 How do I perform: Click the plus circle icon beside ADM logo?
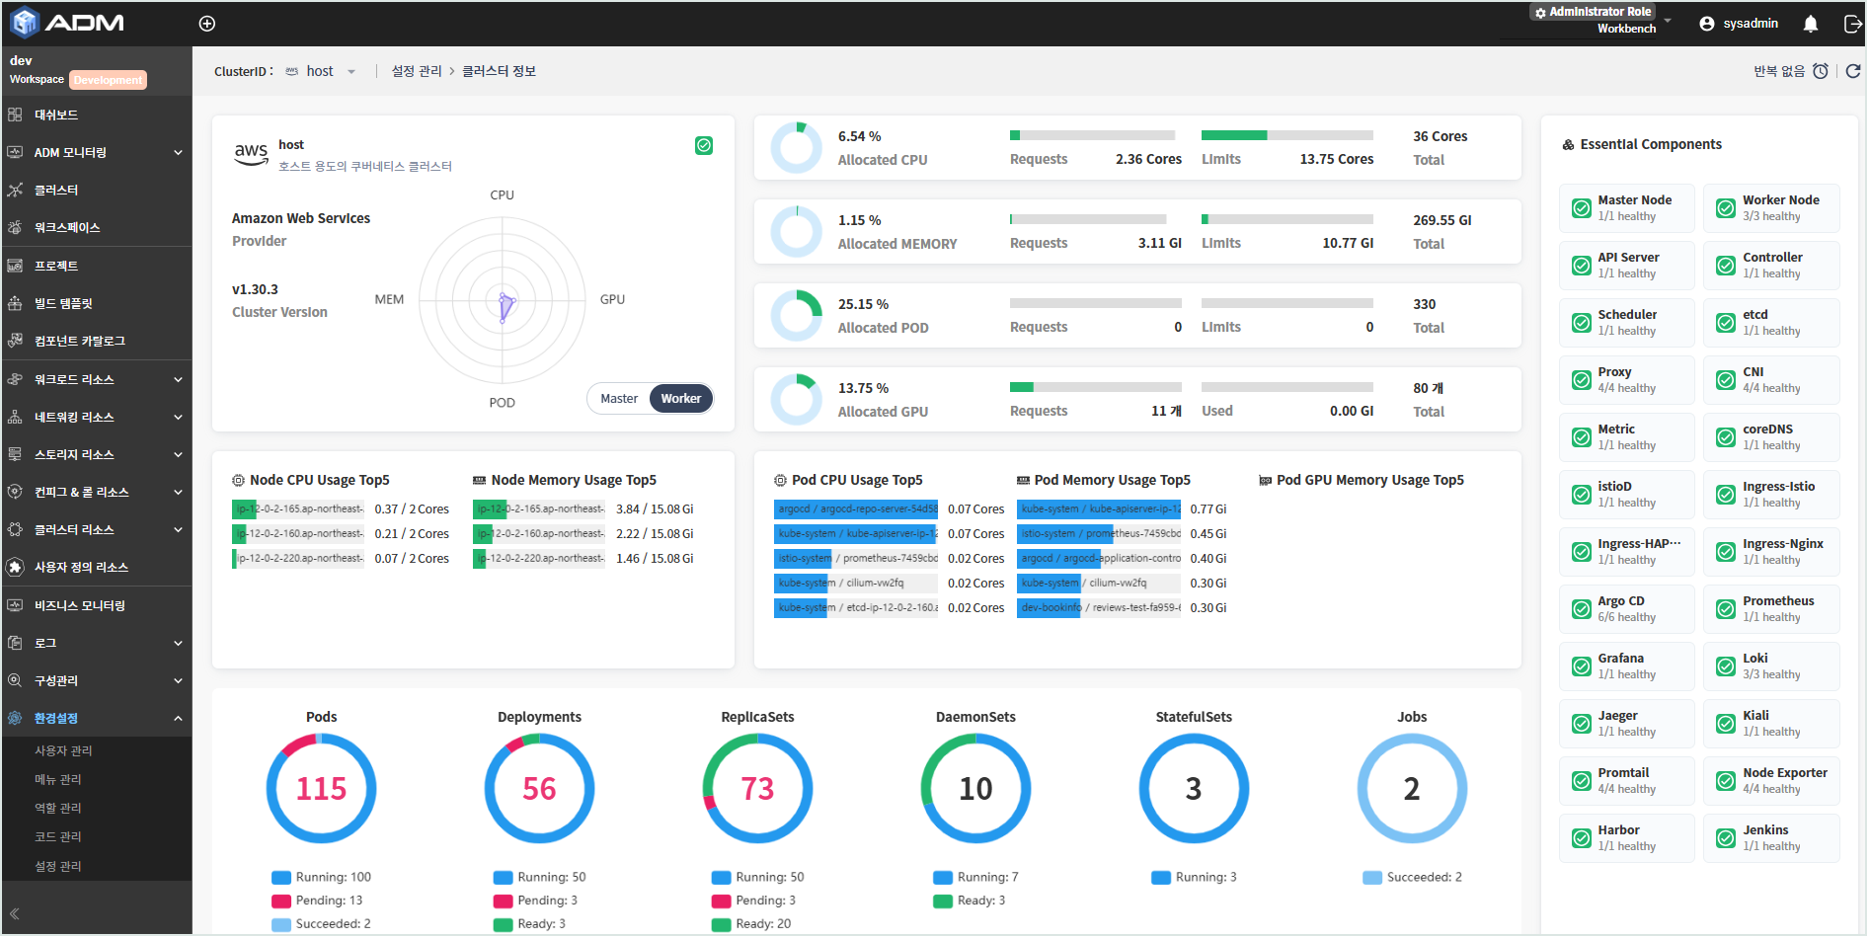click(x=207, y=23)
